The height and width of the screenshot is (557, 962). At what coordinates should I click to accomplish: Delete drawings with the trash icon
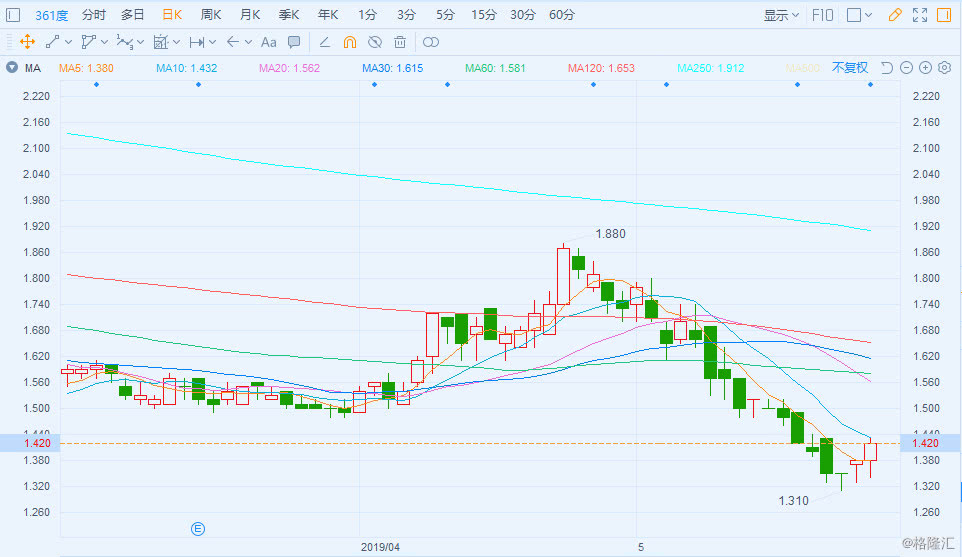pyautogui.click(x=400, y=42)
